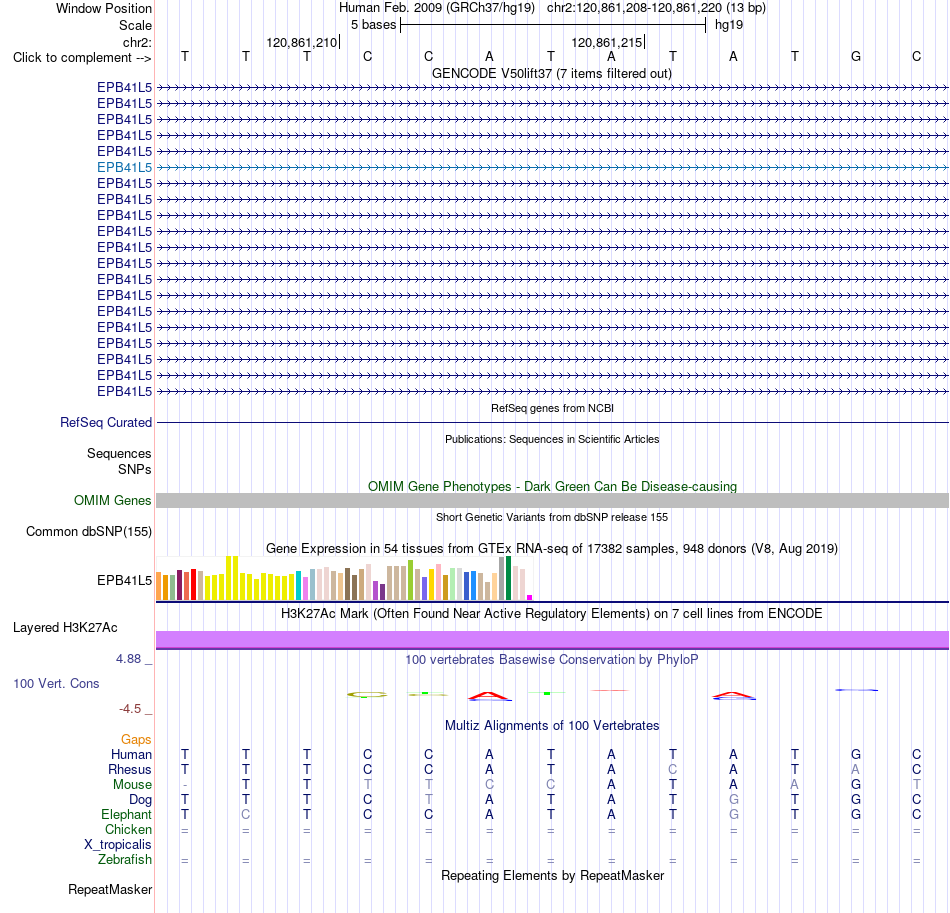
Task: Open Publications: Sequences in Scientific Articles title
Action: tap(552, 439)
